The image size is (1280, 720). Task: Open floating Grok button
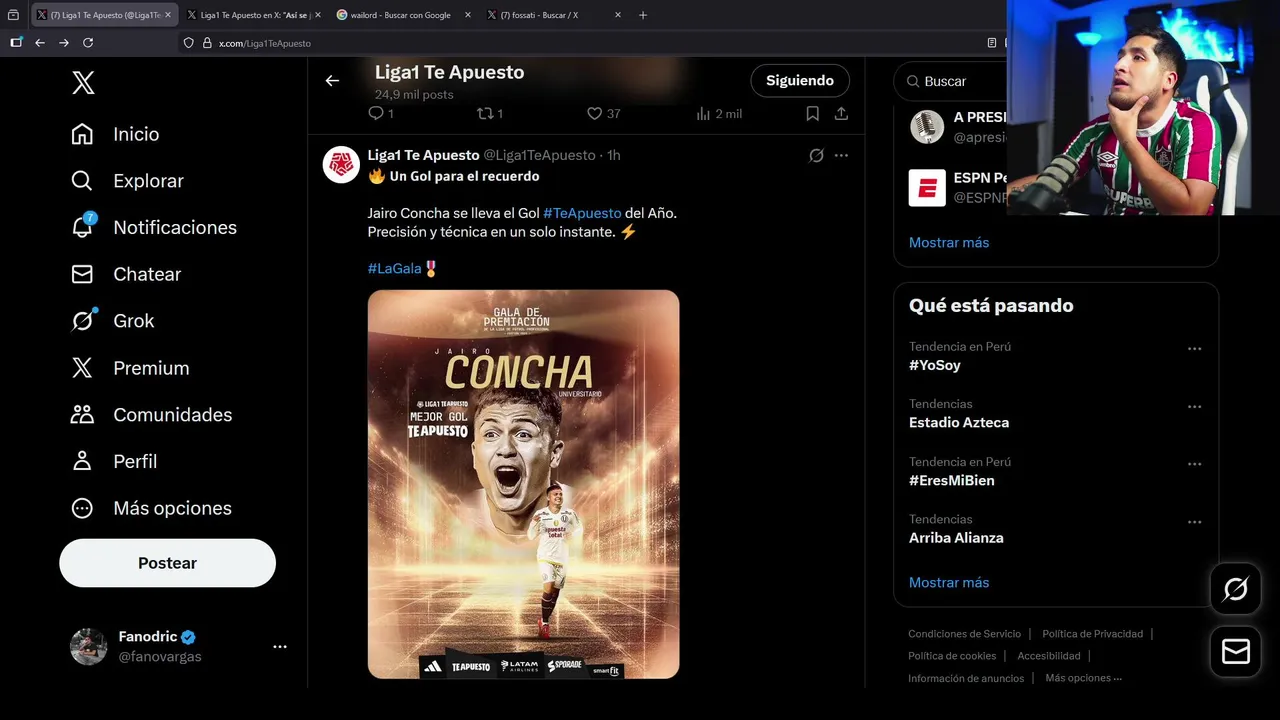pyautogui.click(x=1235, y=590)
